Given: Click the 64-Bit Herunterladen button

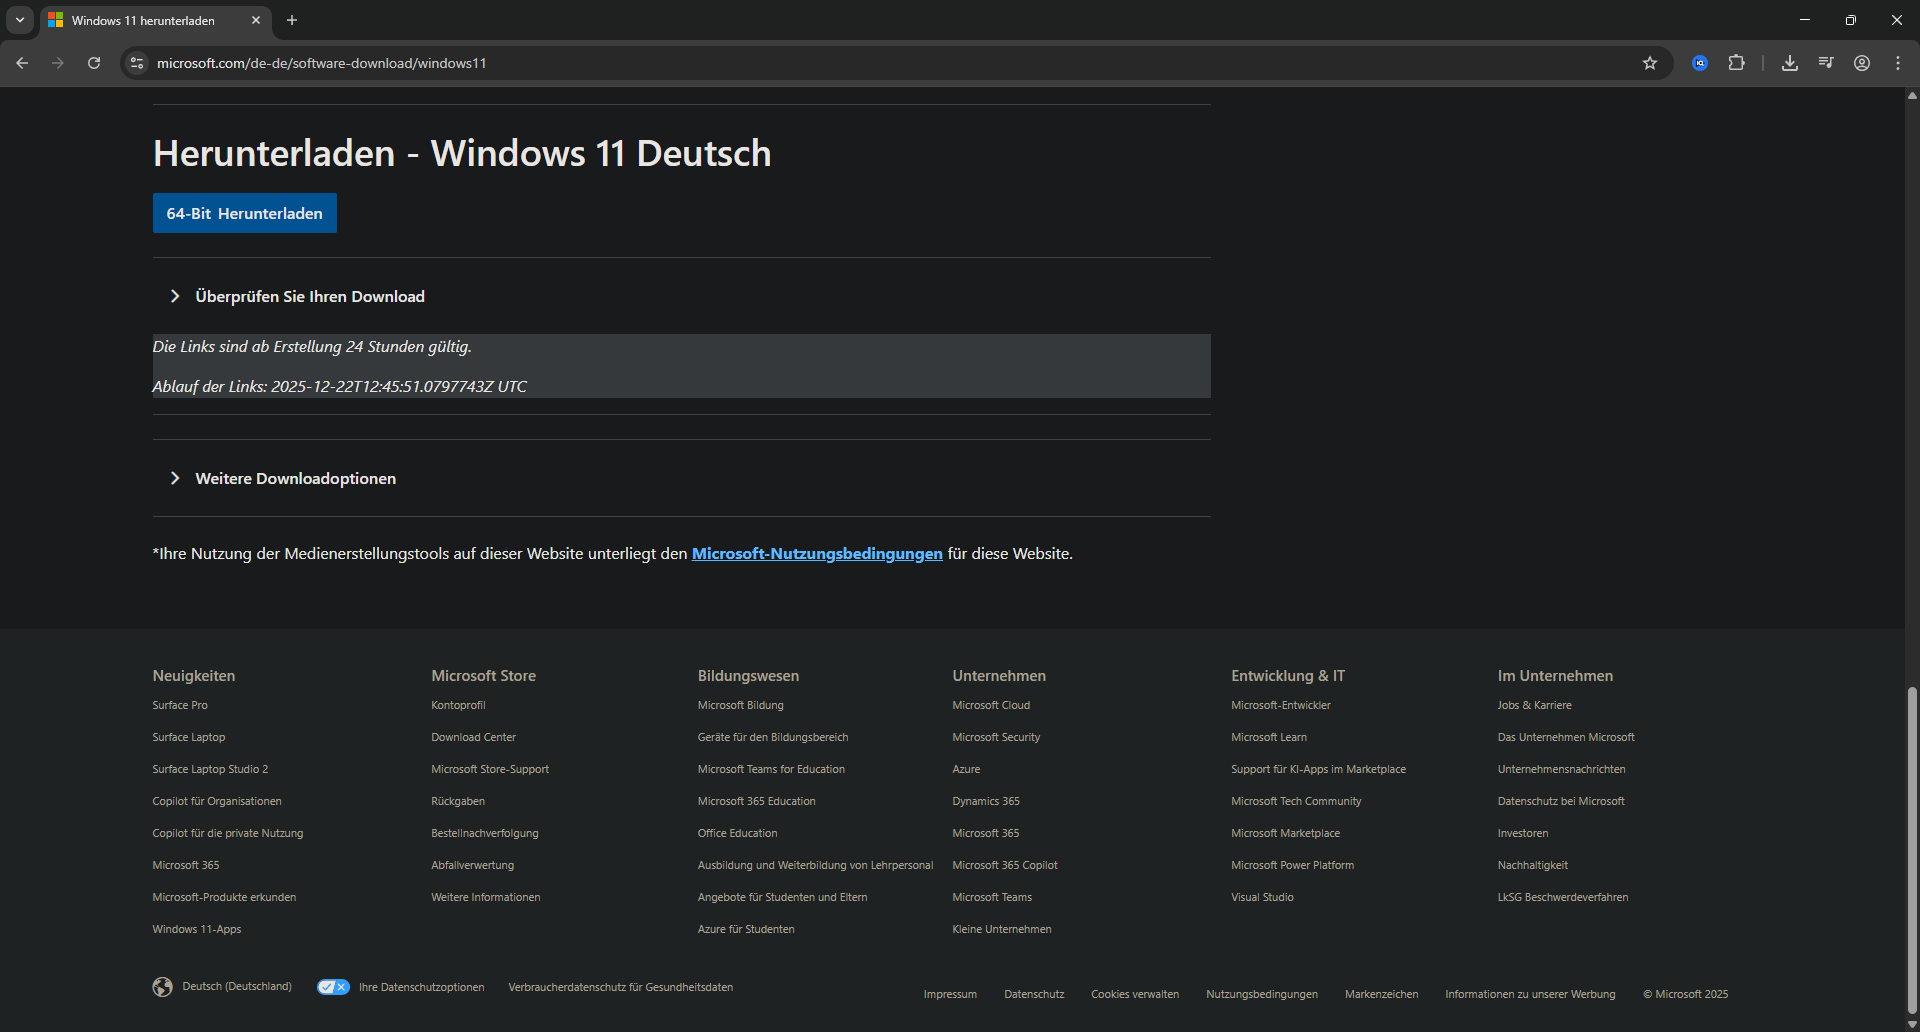Looking at the screenshot, I should pyautogui.click(x=244, y=212).
